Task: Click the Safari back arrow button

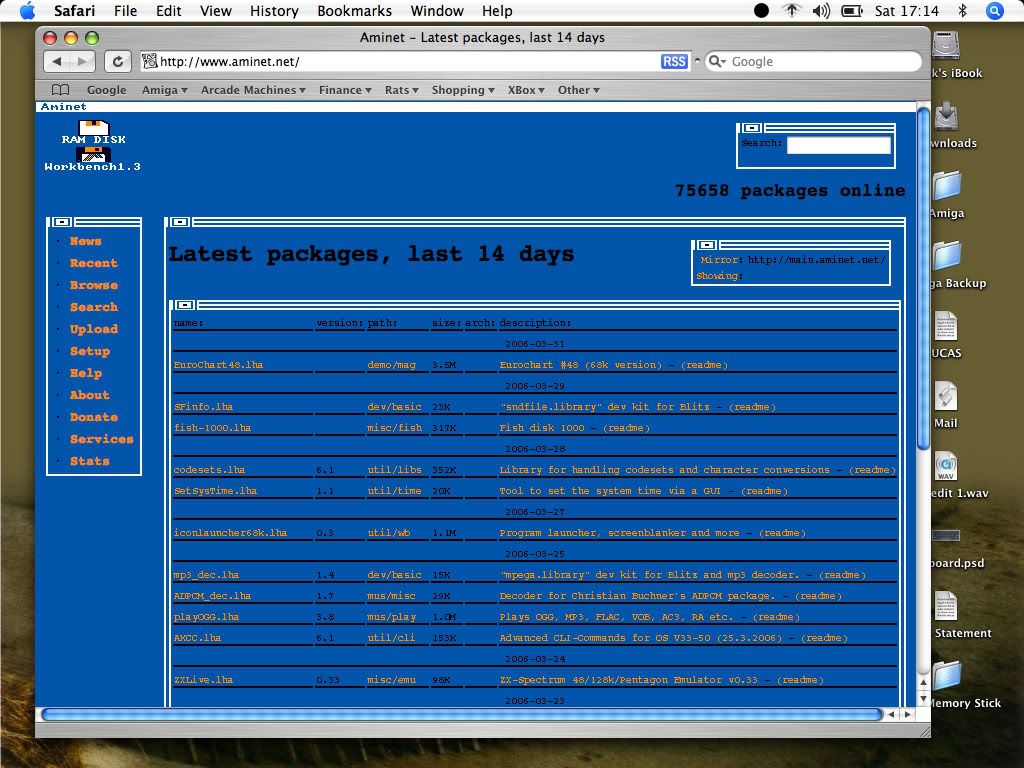Action: 57,62
